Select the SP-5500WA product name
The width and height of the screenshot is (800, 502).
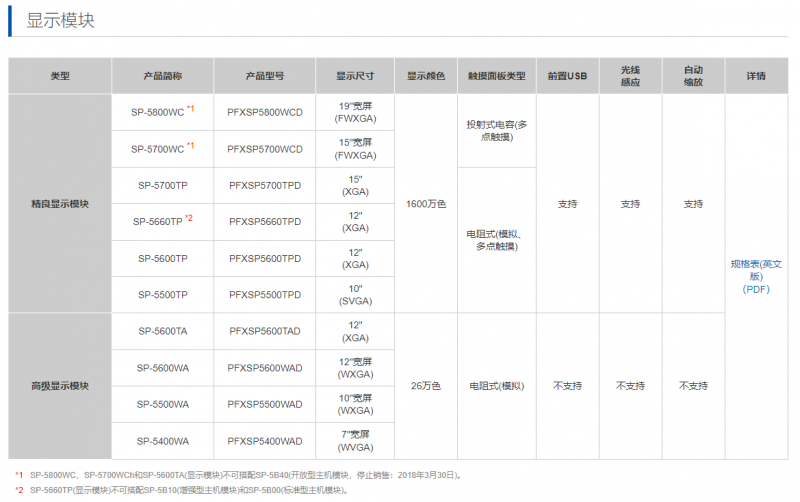[163, 404]
